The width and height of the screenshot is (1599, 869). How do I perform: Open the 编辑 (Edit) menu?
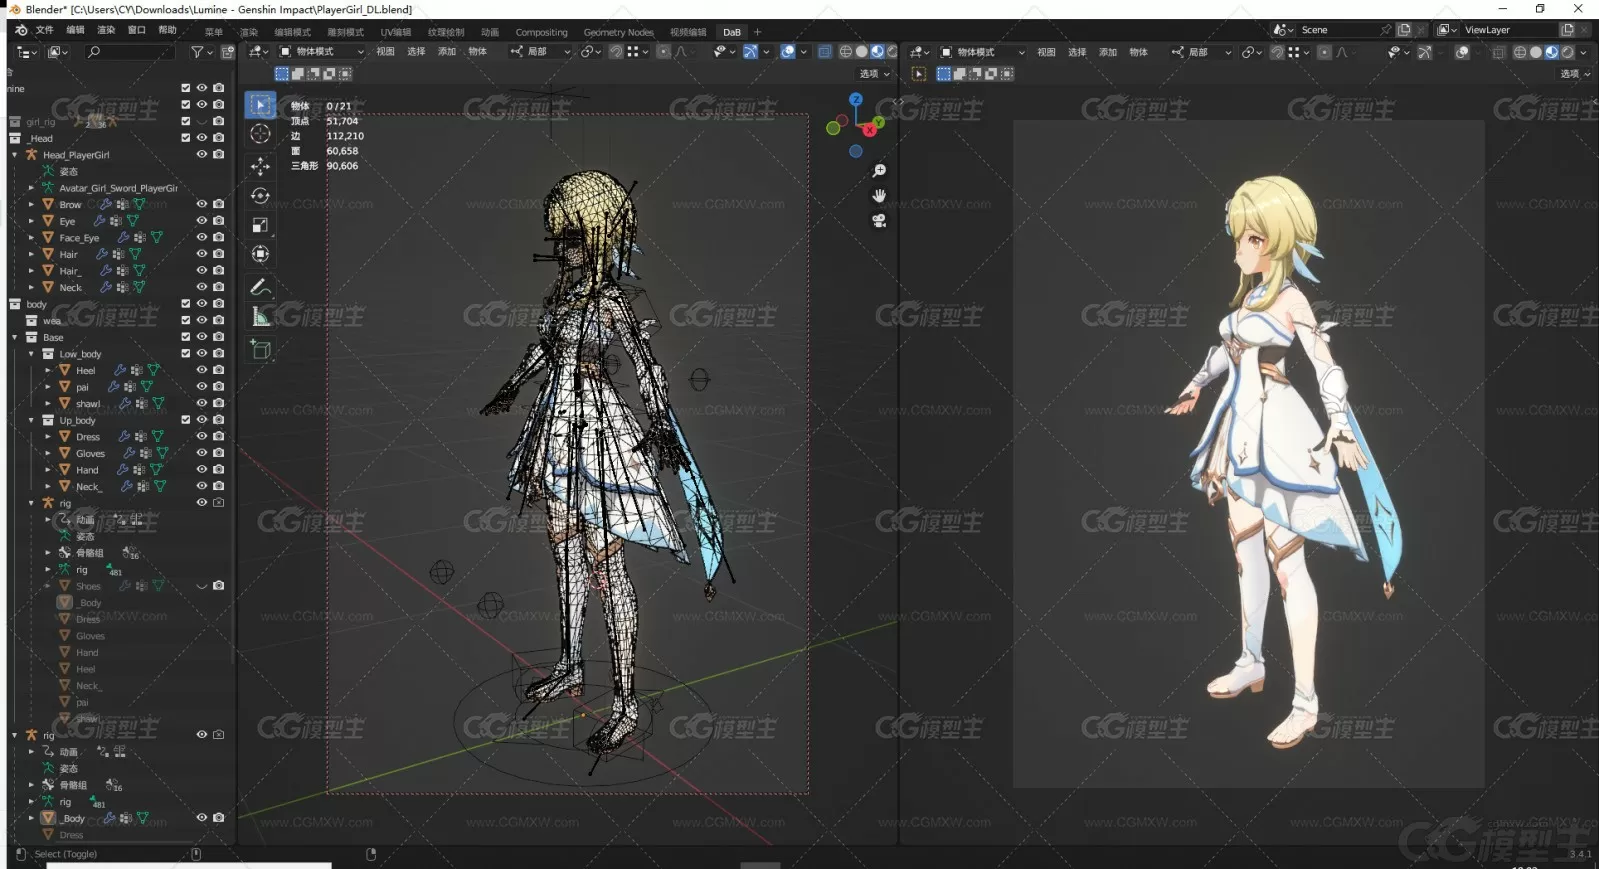tap(75, 30)
